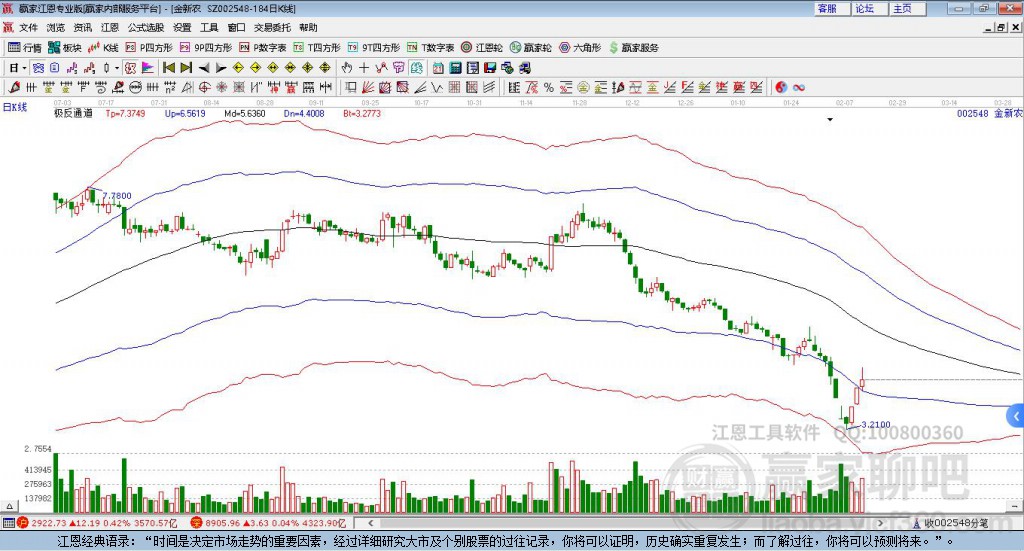
Task: Click the Up=6.5619 indicator value
Action: 185,114
